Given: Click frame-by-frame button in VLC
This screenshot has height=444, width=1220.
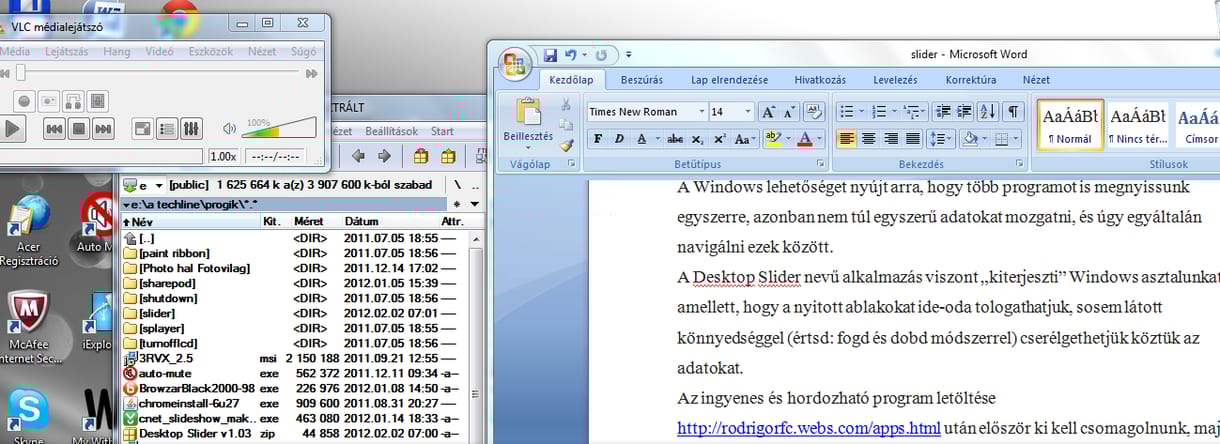Looking at the screenshot, I should click(97, 100).
